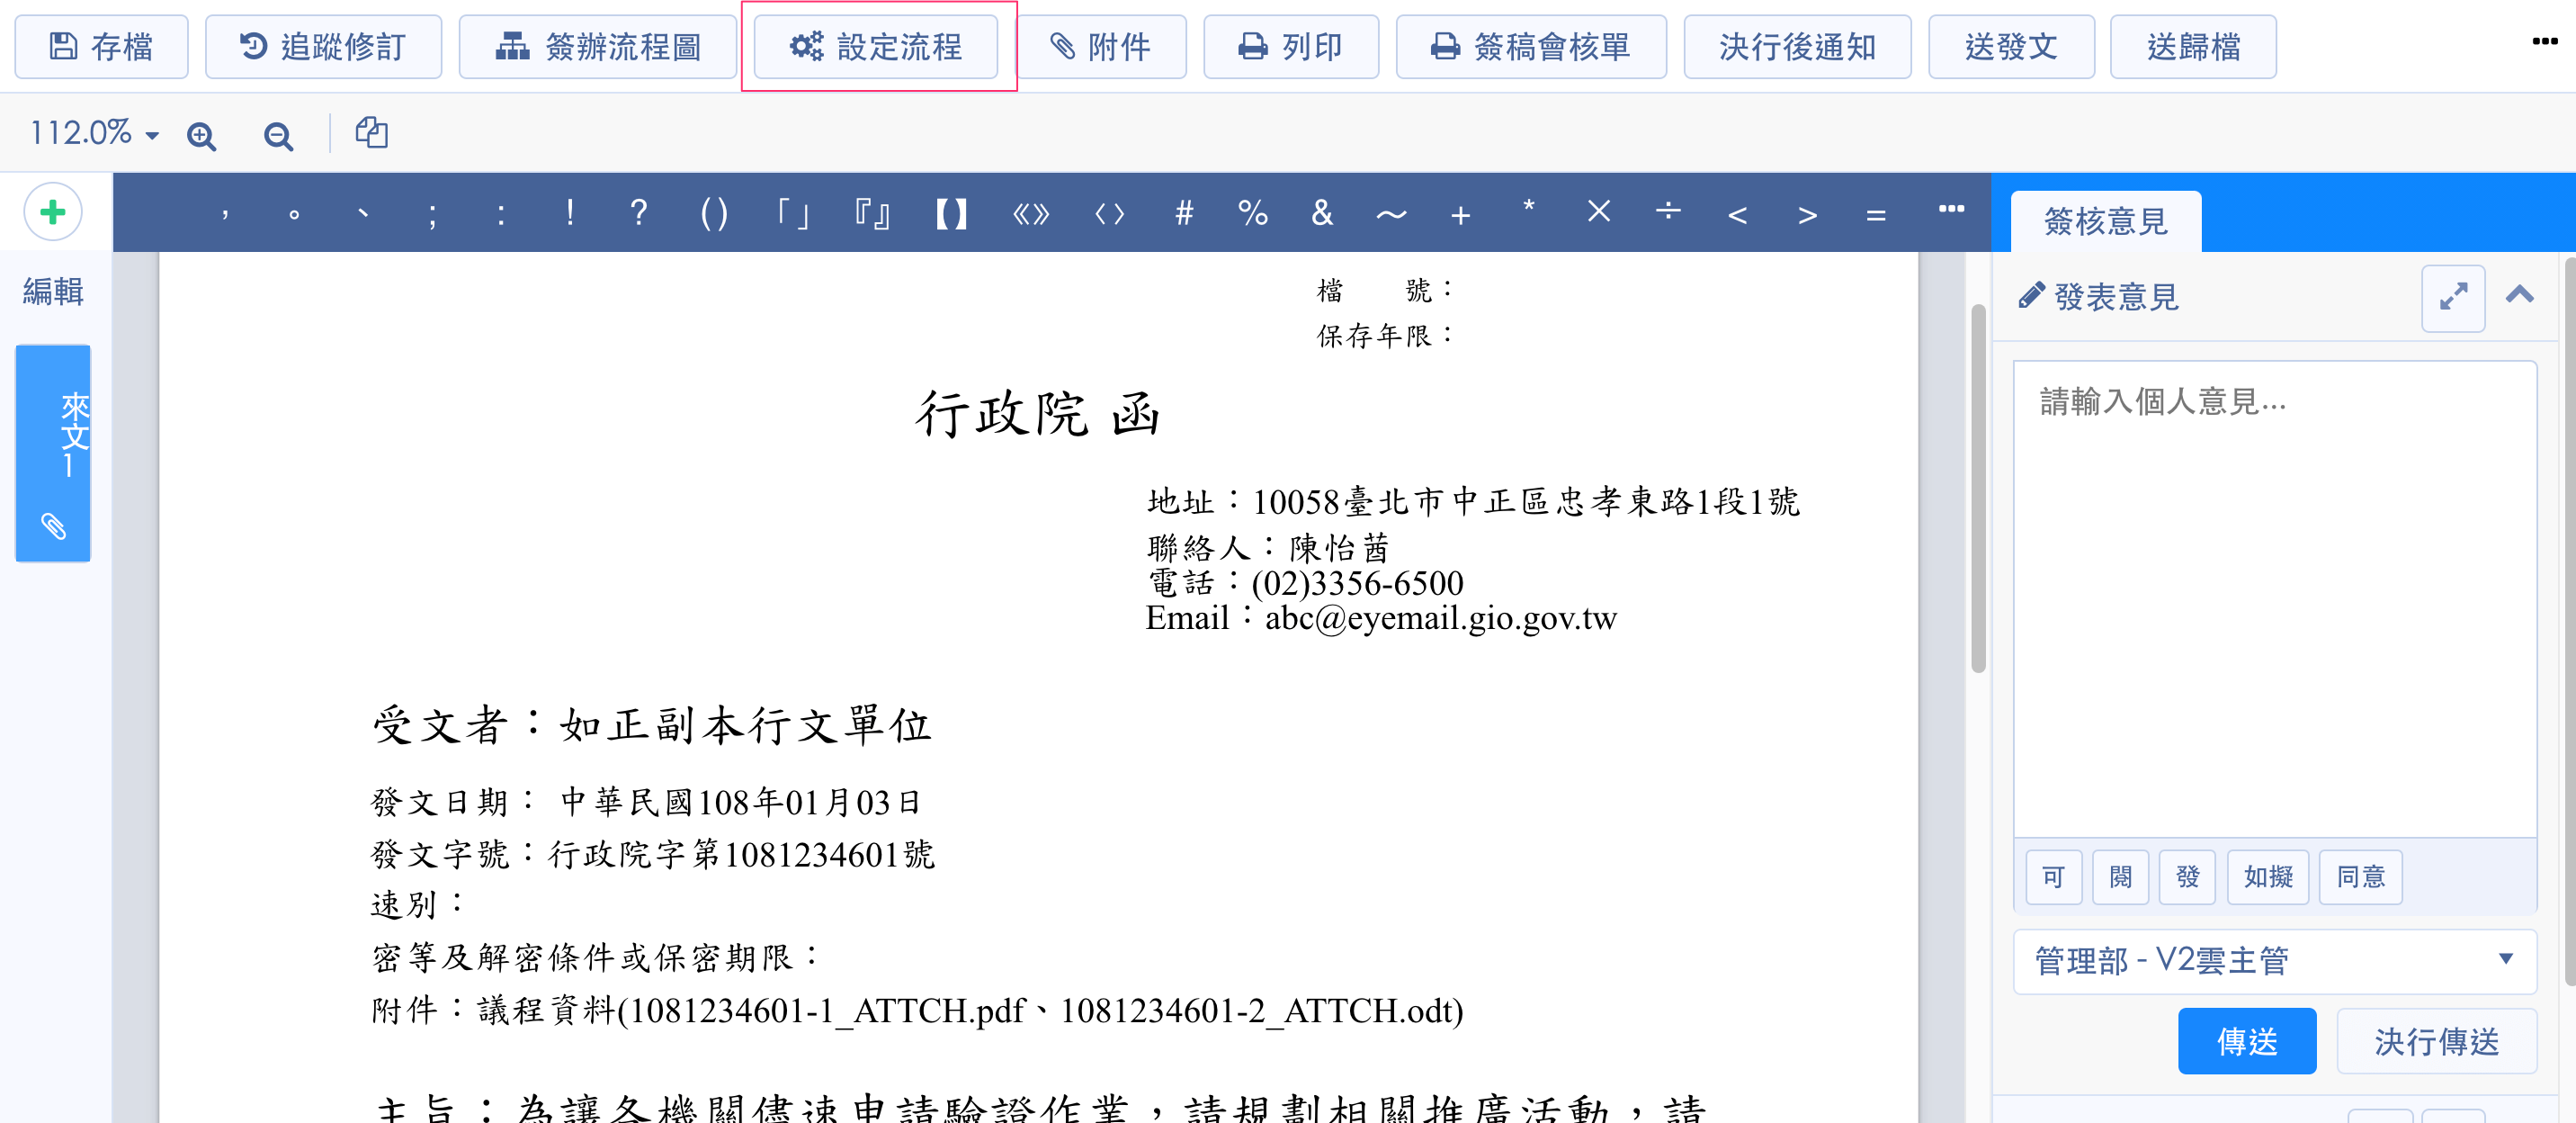Select the 簽核意見 tab
This screenshot has width=2576, height=1123.
pos(2105,221)
